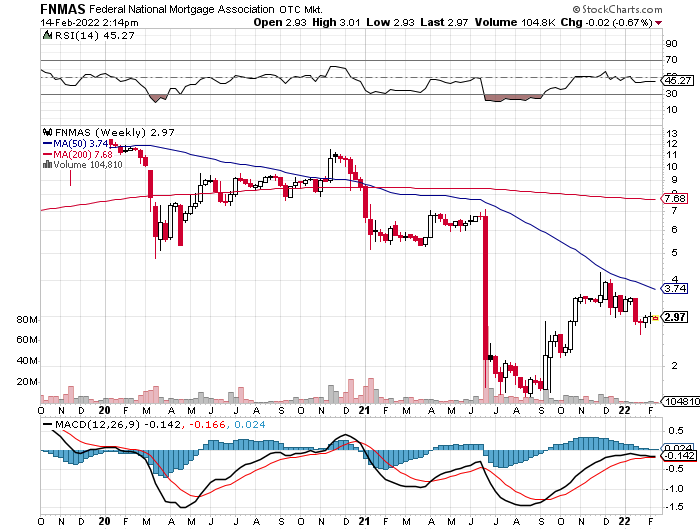Click the -1.5 level on the MACD axis
The image size is (700, 530).
674,506
